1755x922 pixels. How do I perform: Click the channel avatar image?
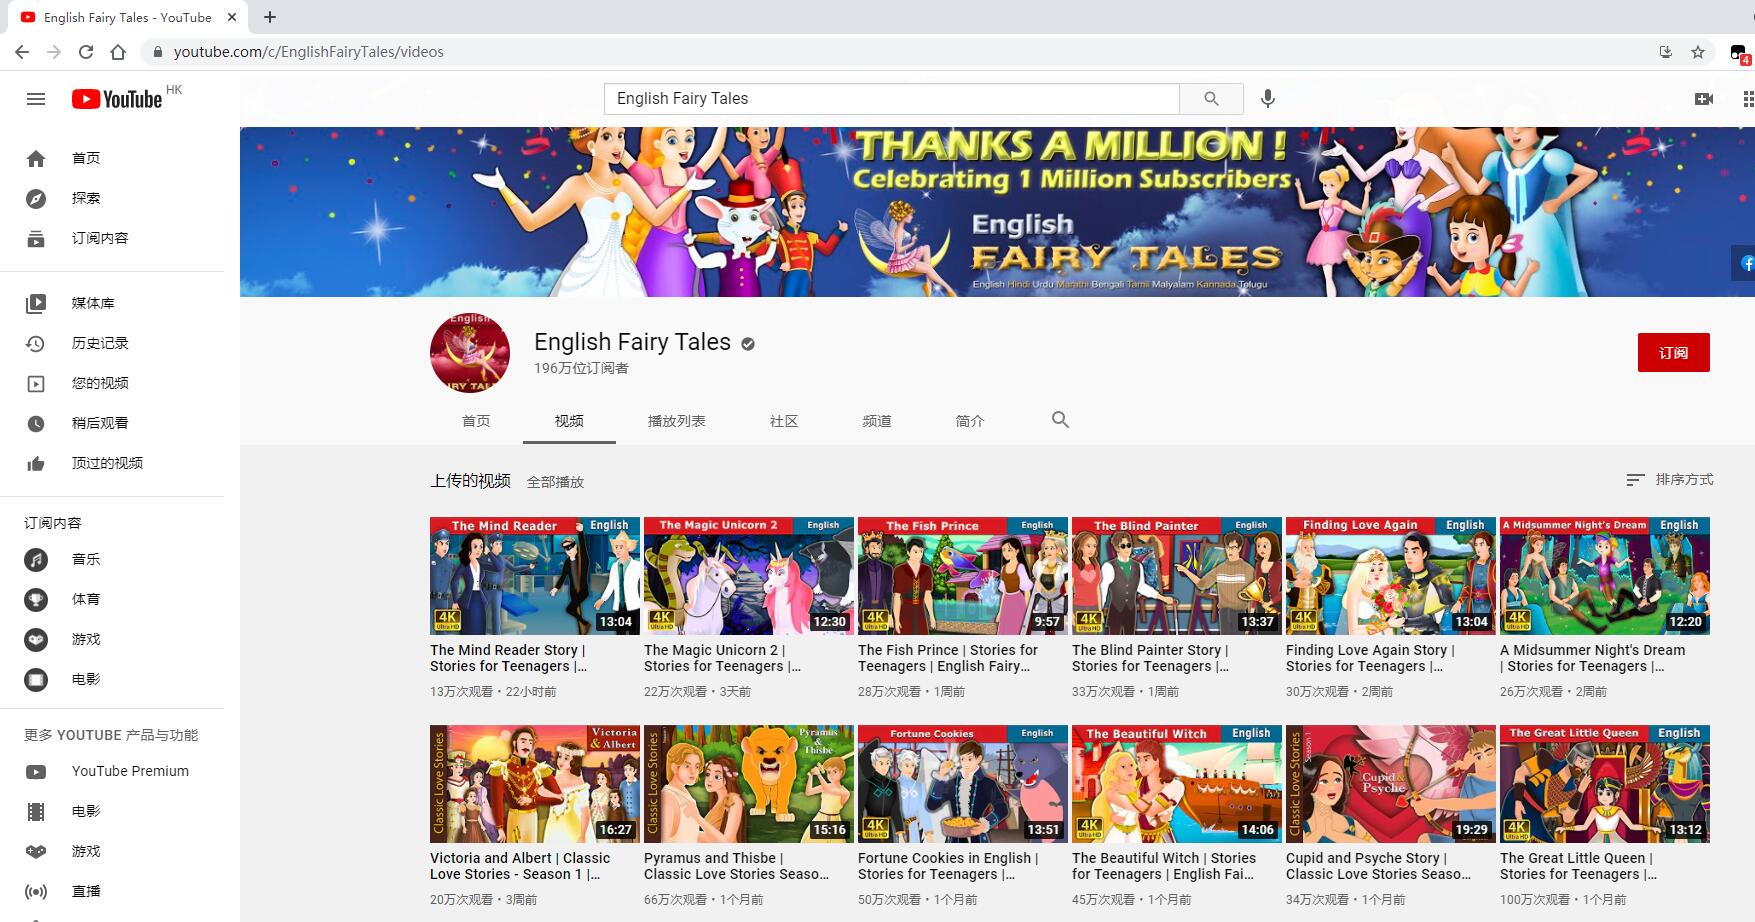tap(470, 352)
